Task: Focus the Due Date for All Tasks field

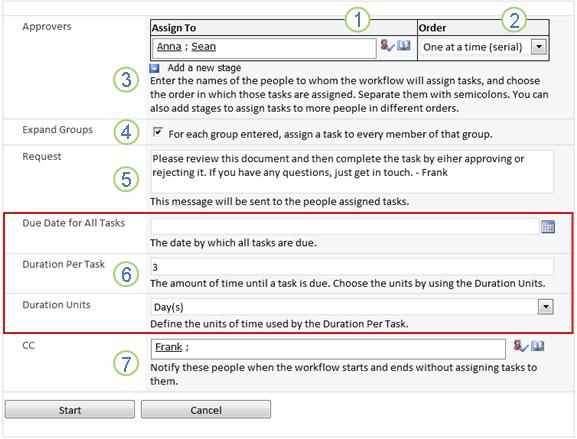Action: (345, 227)
